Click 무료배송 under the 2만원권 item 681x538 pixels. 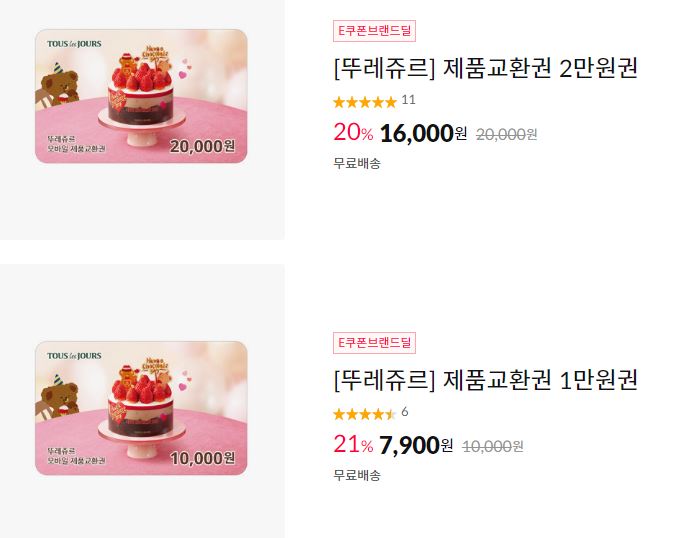pyautogui.click(x=357, y=164)
